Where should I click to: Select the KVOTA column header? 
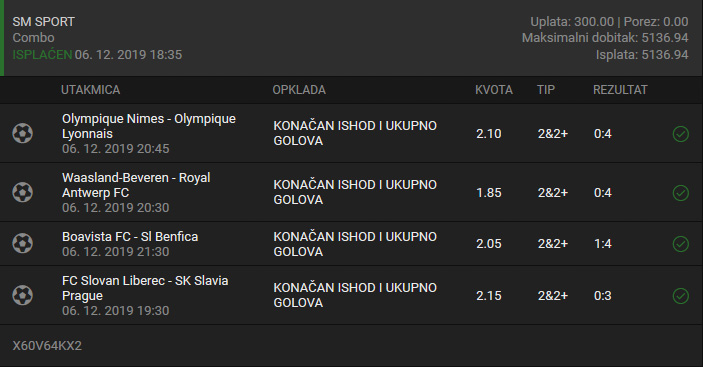[x=494, y=90]
